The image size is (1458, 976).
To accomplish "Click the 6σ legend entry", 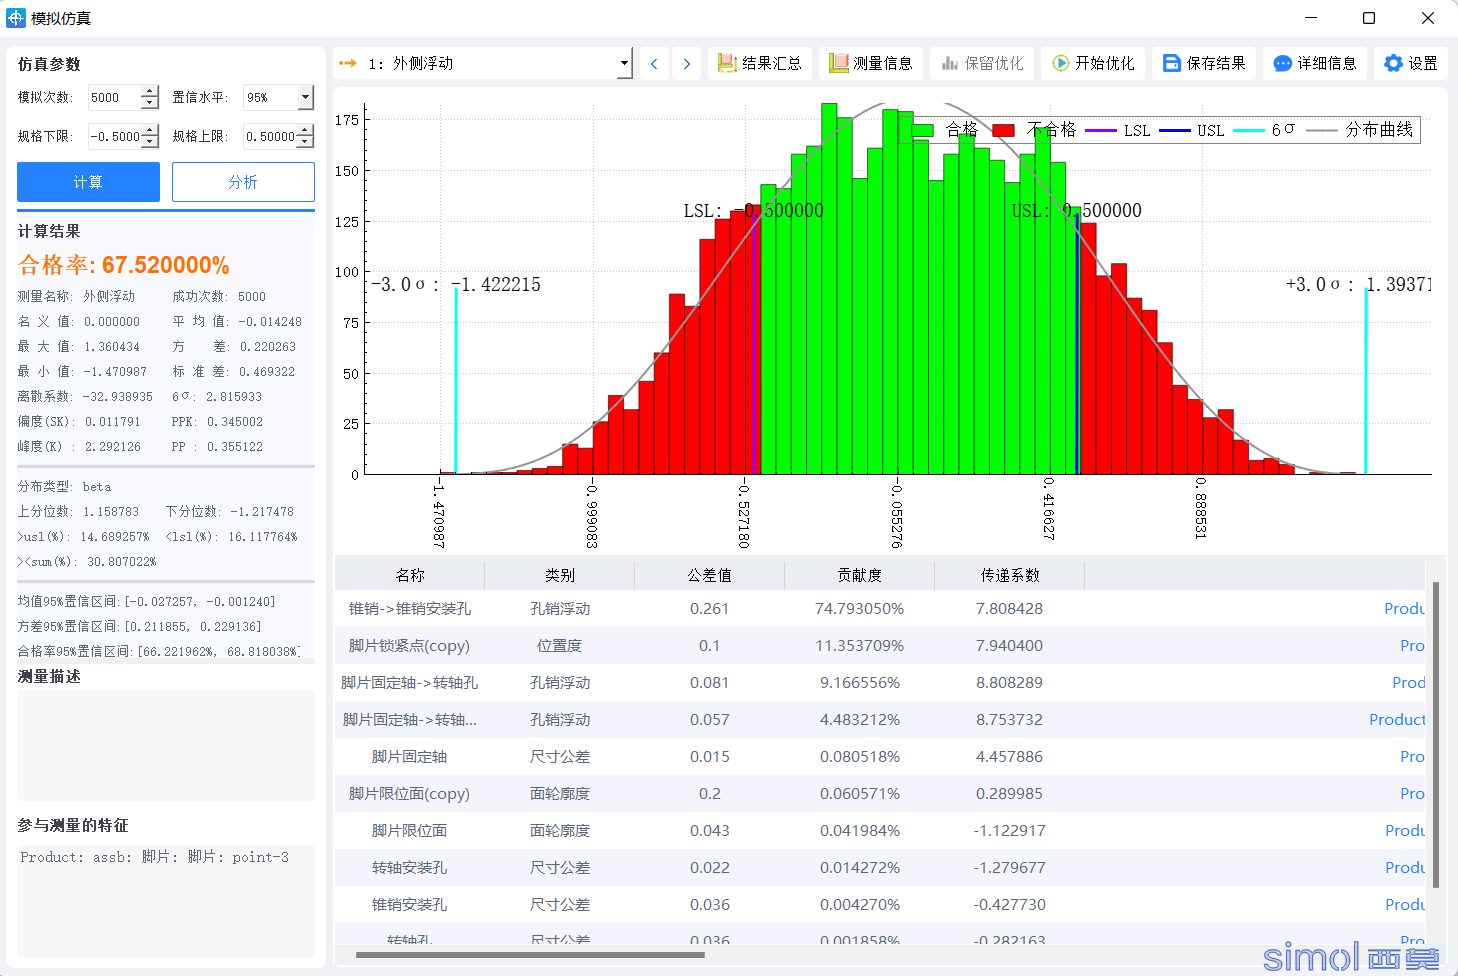I will (x=1264, y=130).
